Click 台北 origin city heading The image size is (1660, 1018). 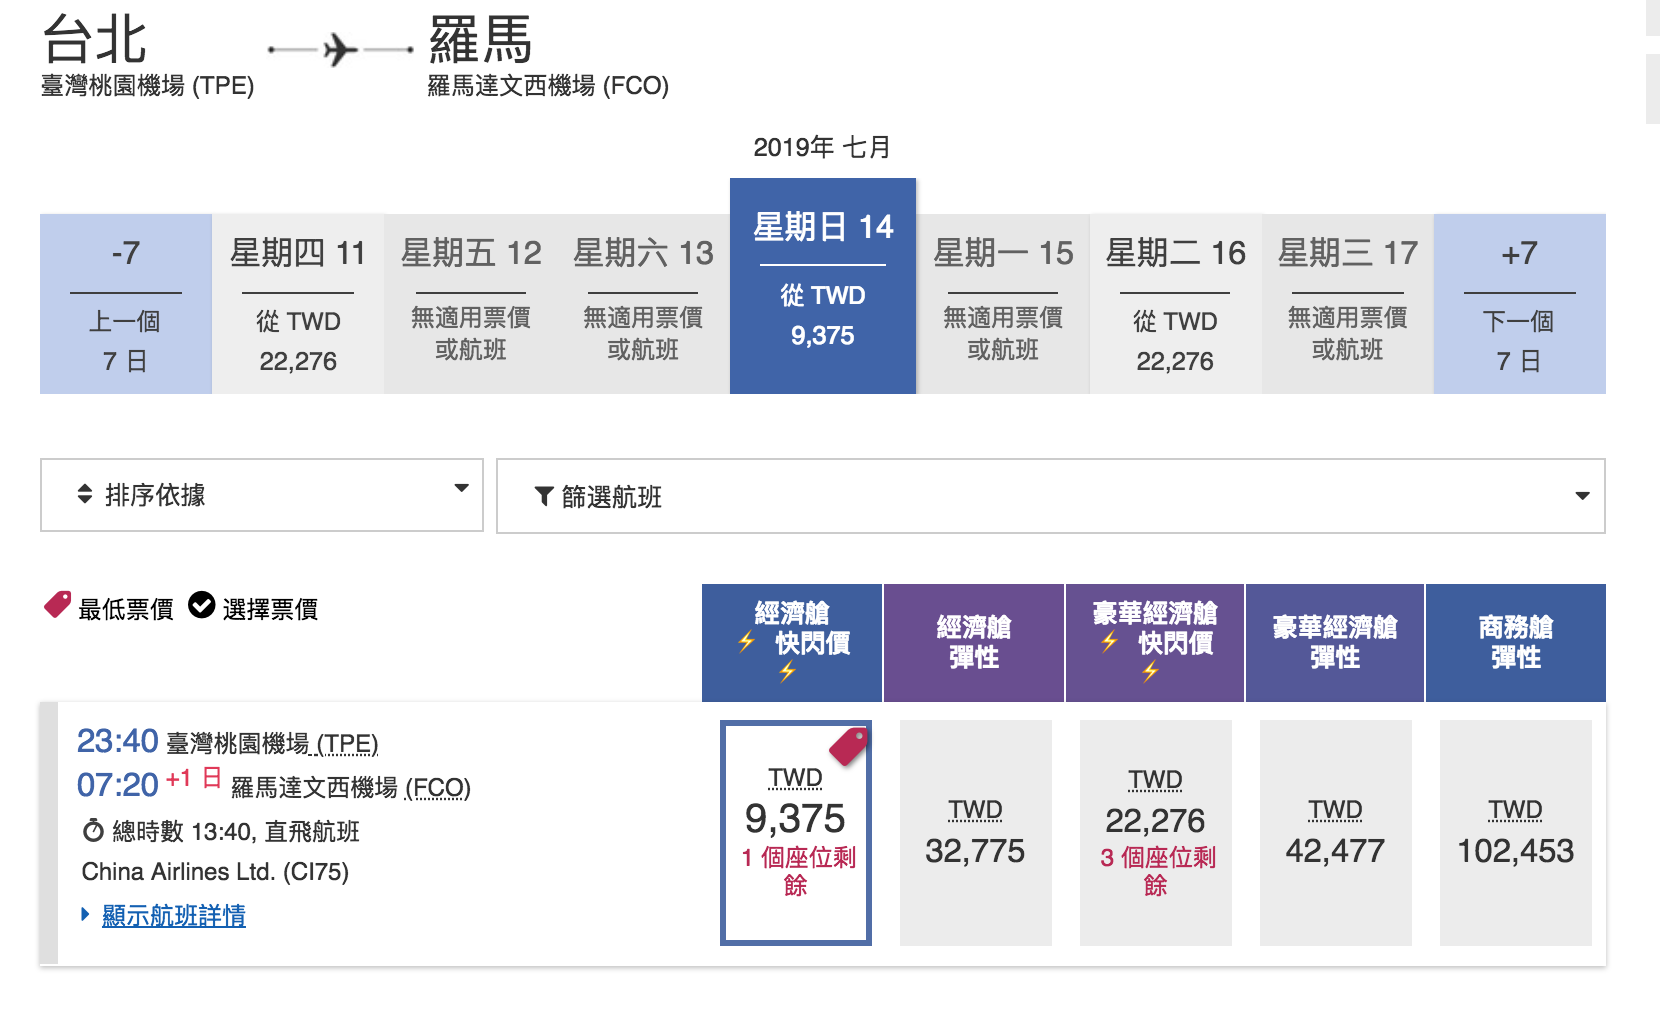coord(95,40)
